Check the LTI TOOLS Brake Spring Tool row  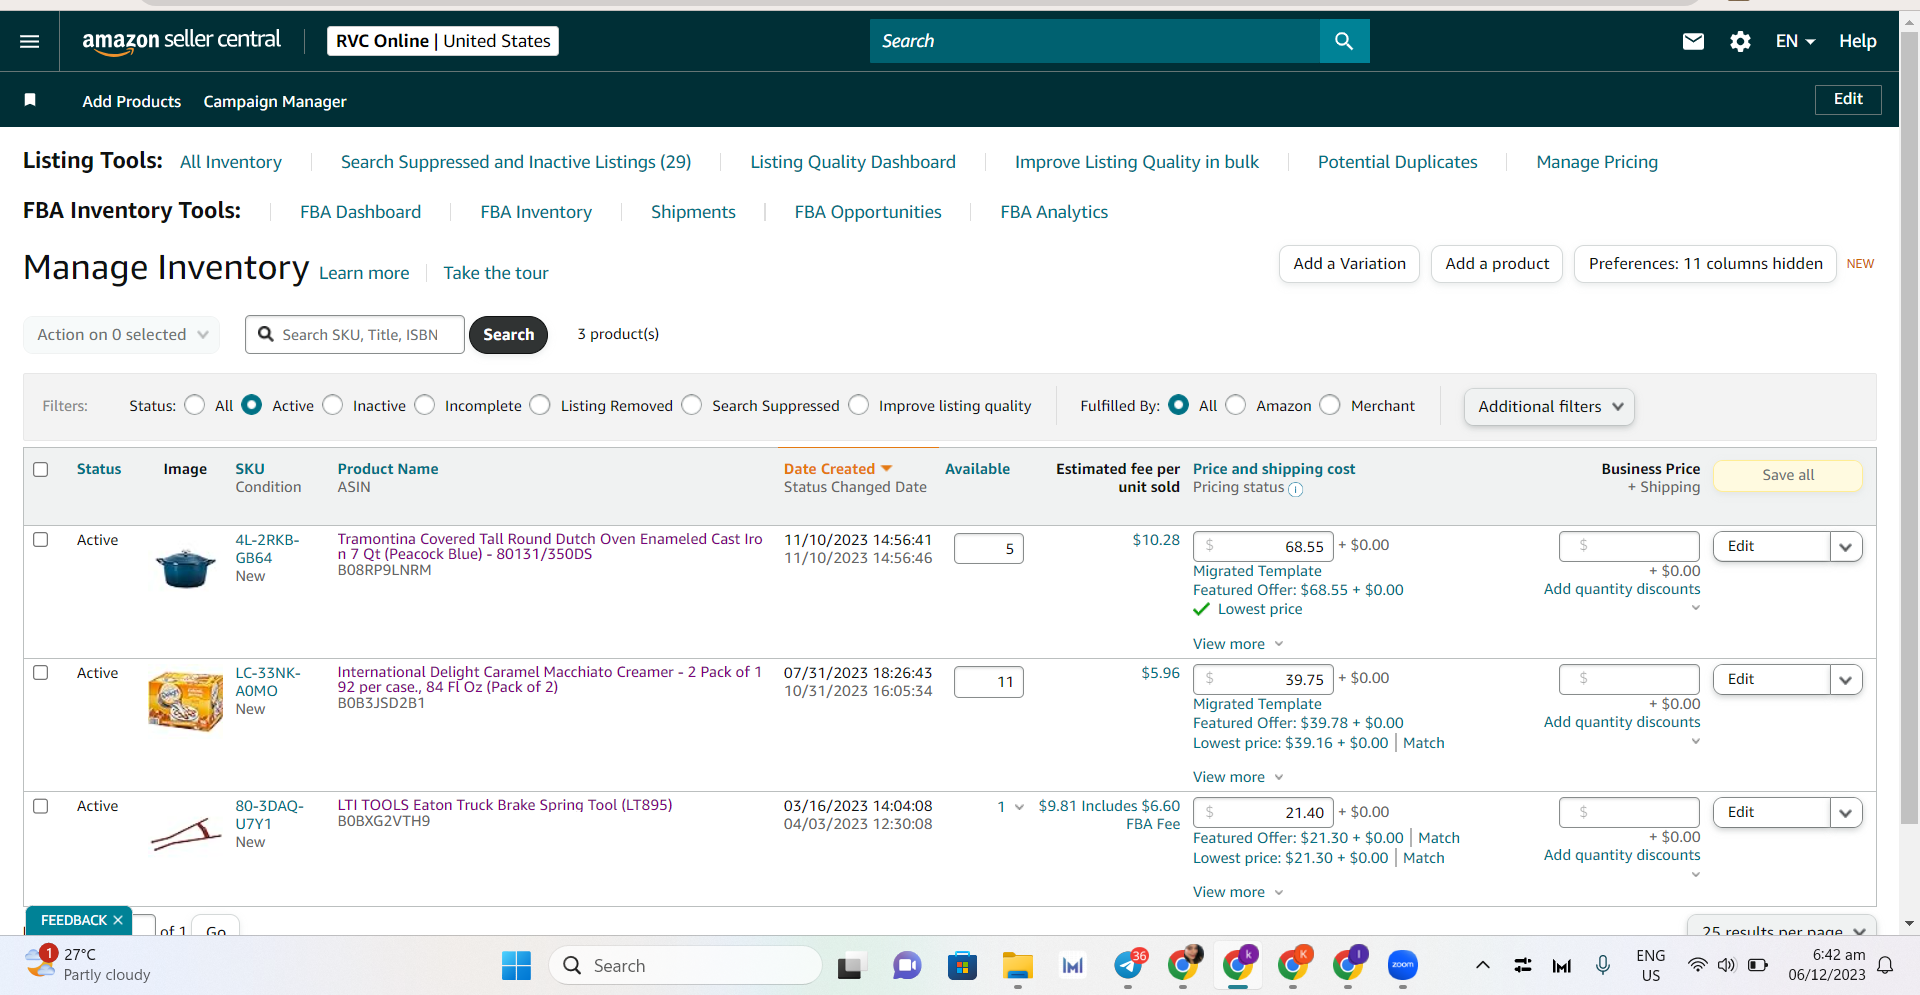(41, 806)
